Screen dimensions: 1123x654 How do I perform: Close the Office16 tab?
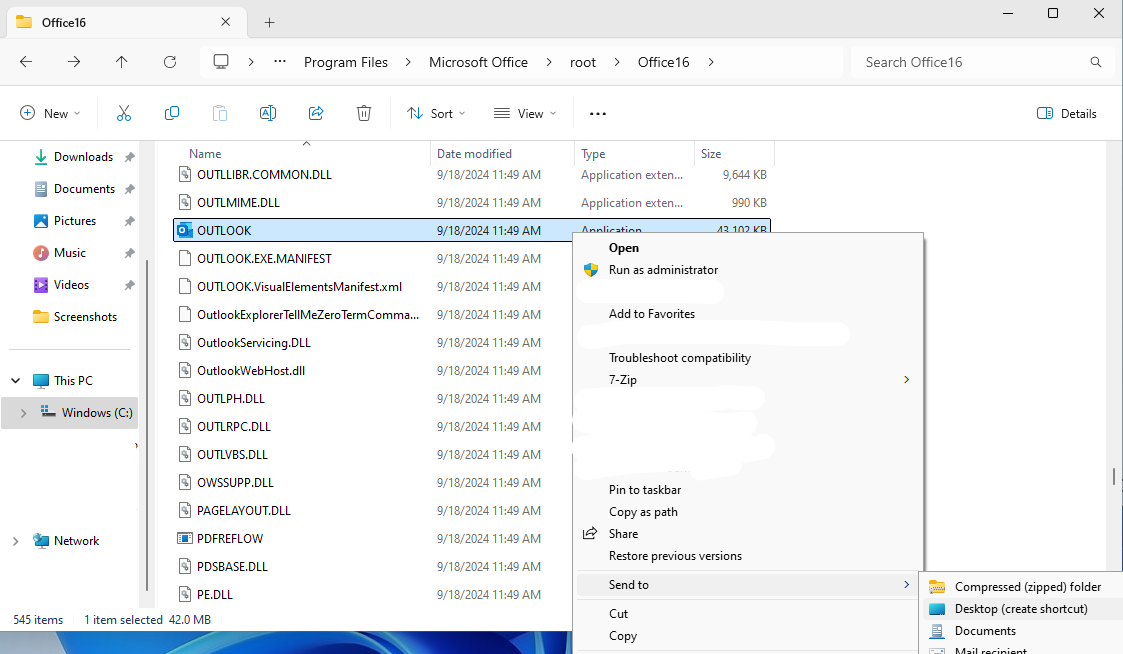(226, 22)
